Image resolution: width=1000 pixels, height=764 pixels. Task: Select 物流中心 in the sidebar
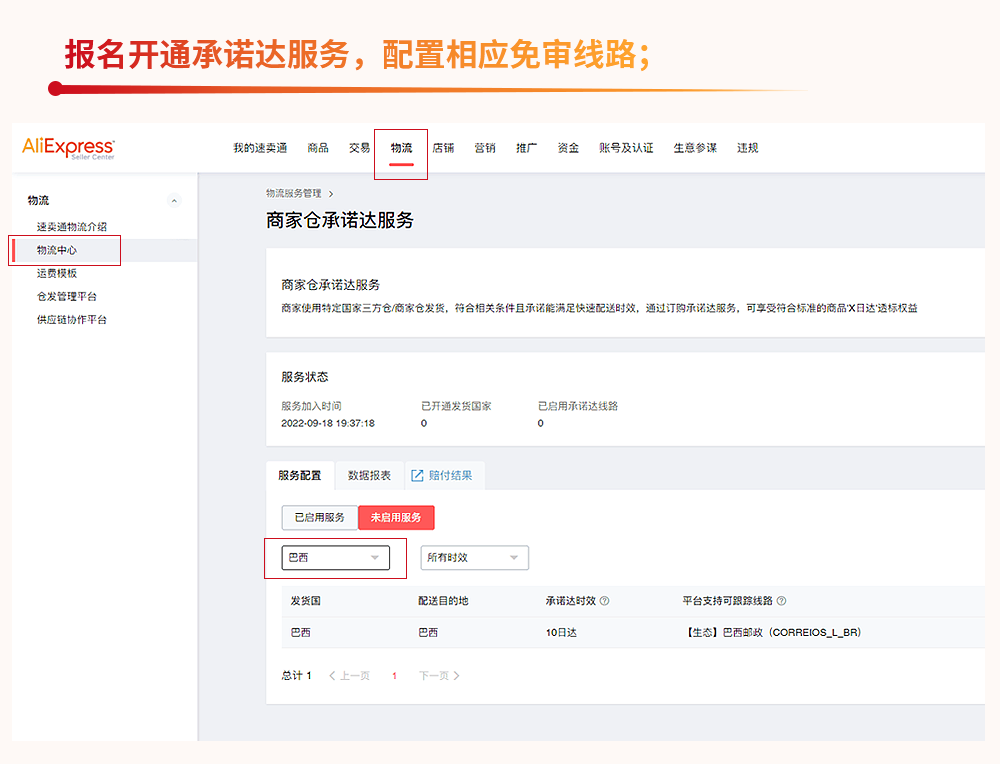[x=57, y=250]
